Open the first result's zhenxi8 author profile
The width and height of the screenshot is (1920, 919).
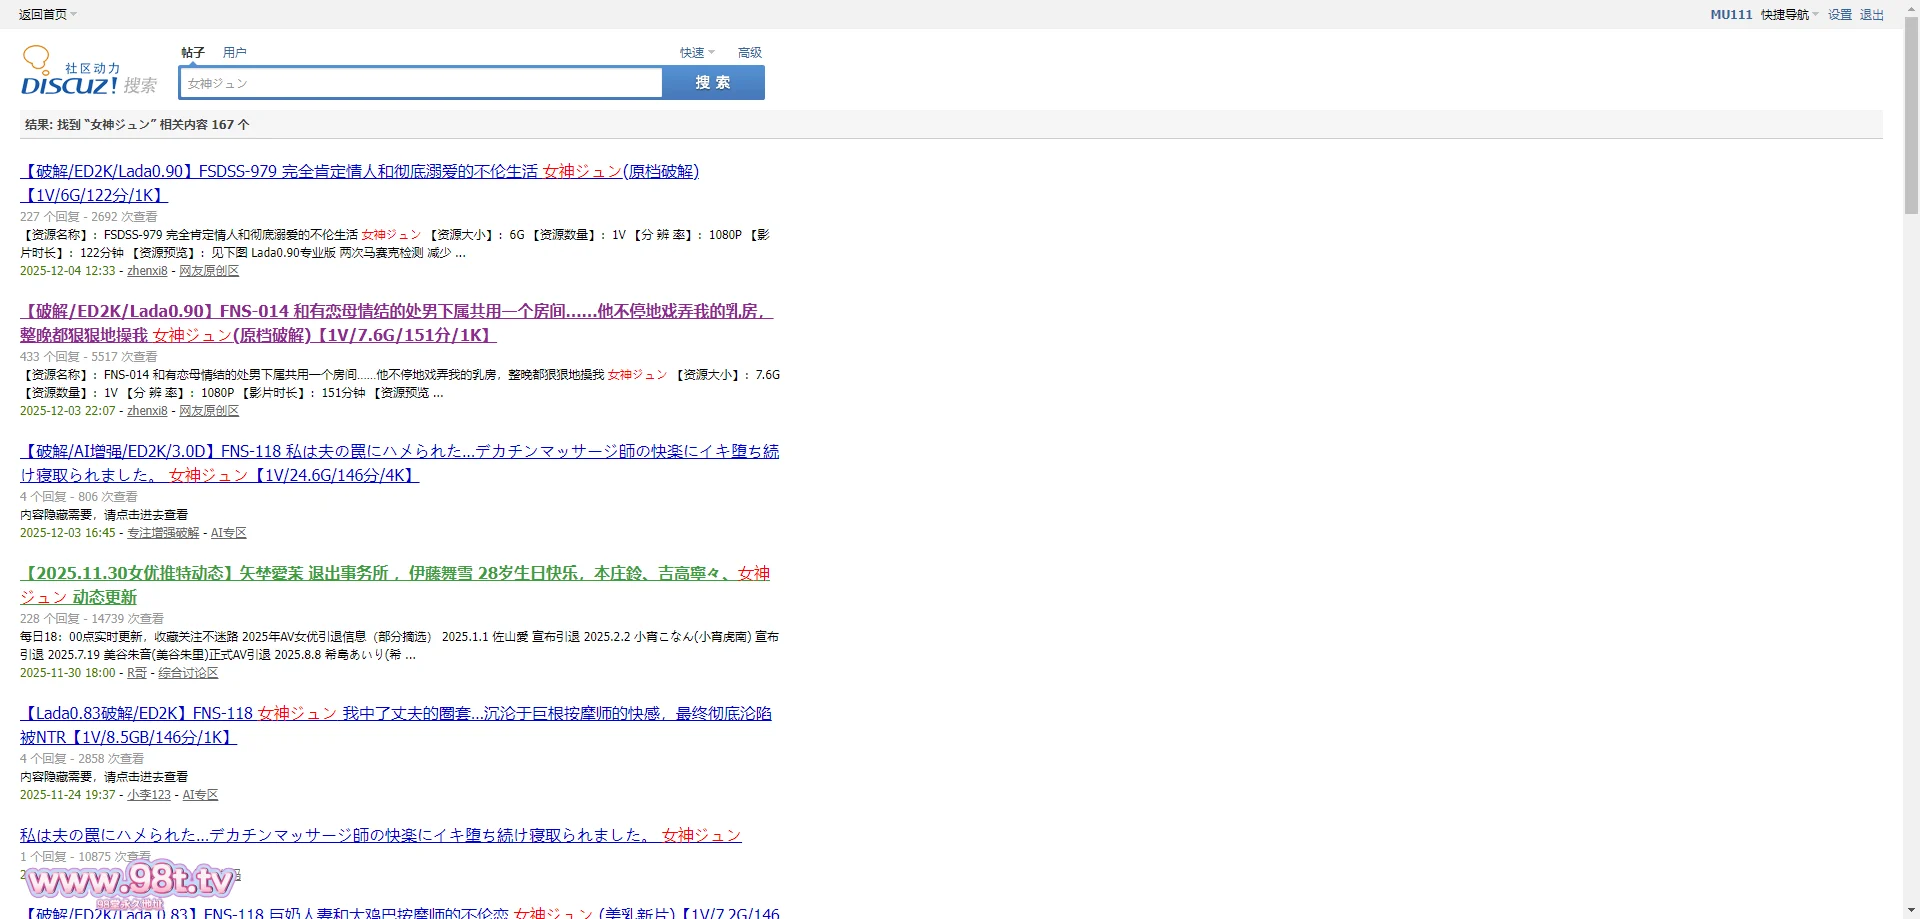[x=147, y=271]
